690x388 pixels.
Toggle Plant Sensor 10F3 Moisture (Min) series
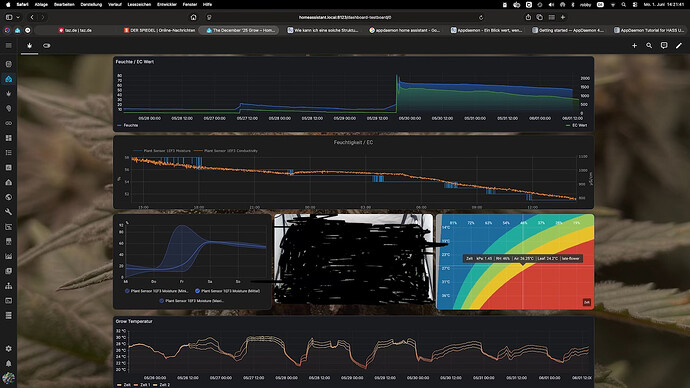[156, 291]
